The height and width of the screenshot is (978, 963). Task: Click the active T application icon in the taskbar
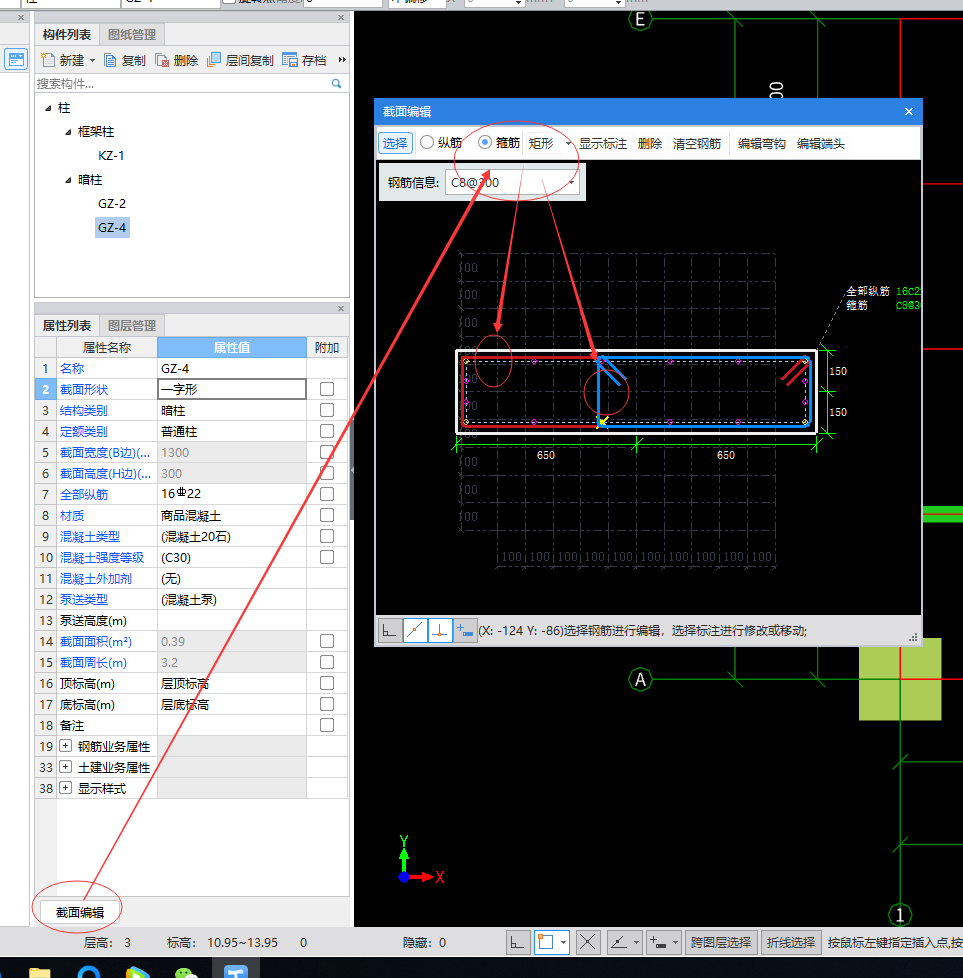(x=236, y=972)
